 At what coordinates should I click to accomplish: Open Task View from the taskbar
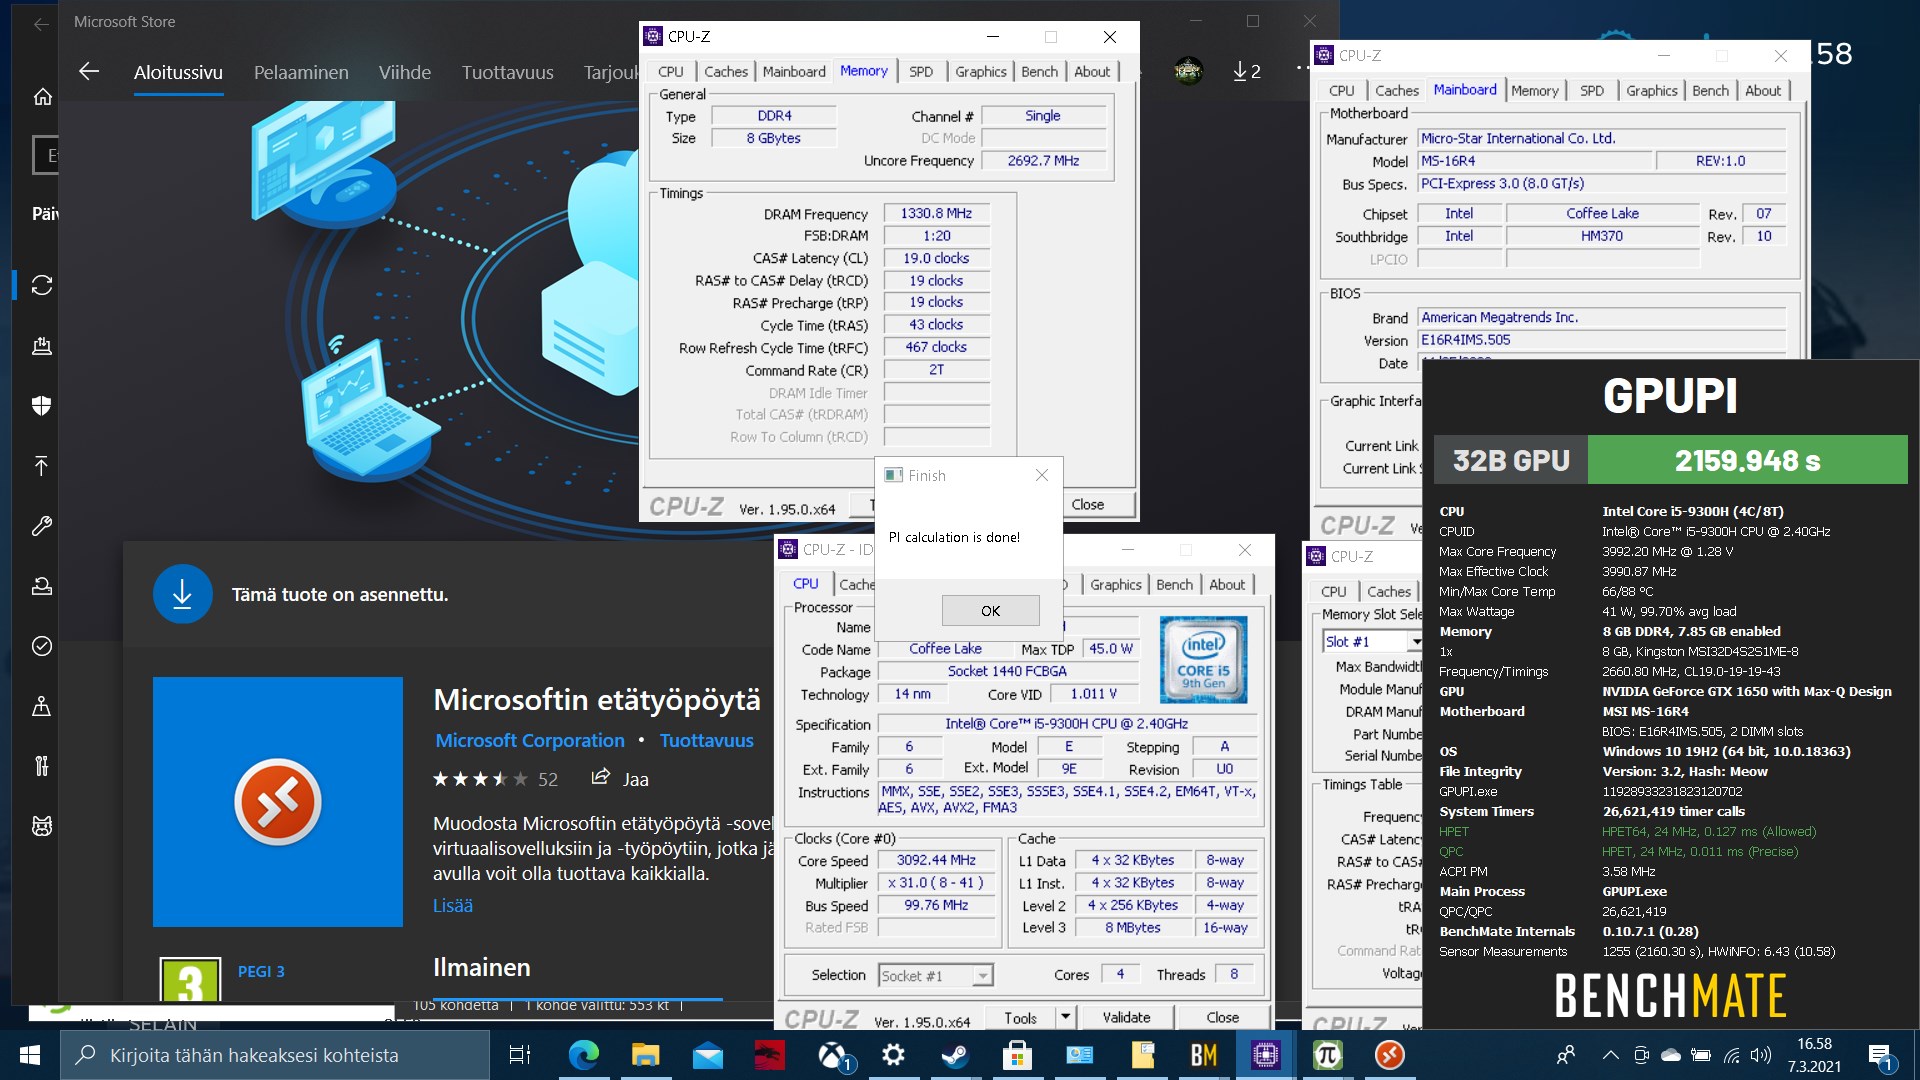(x=520, y=1055)
